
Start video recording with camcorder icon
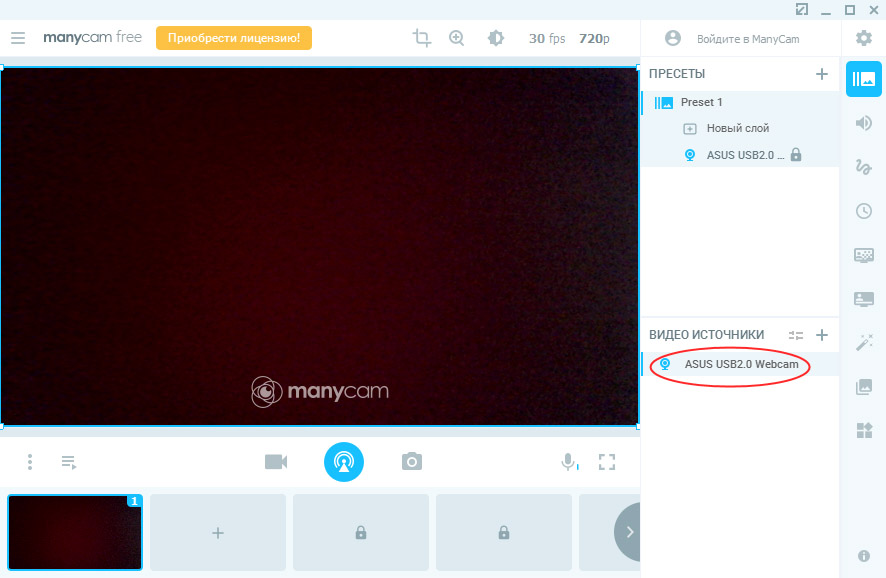276,462
